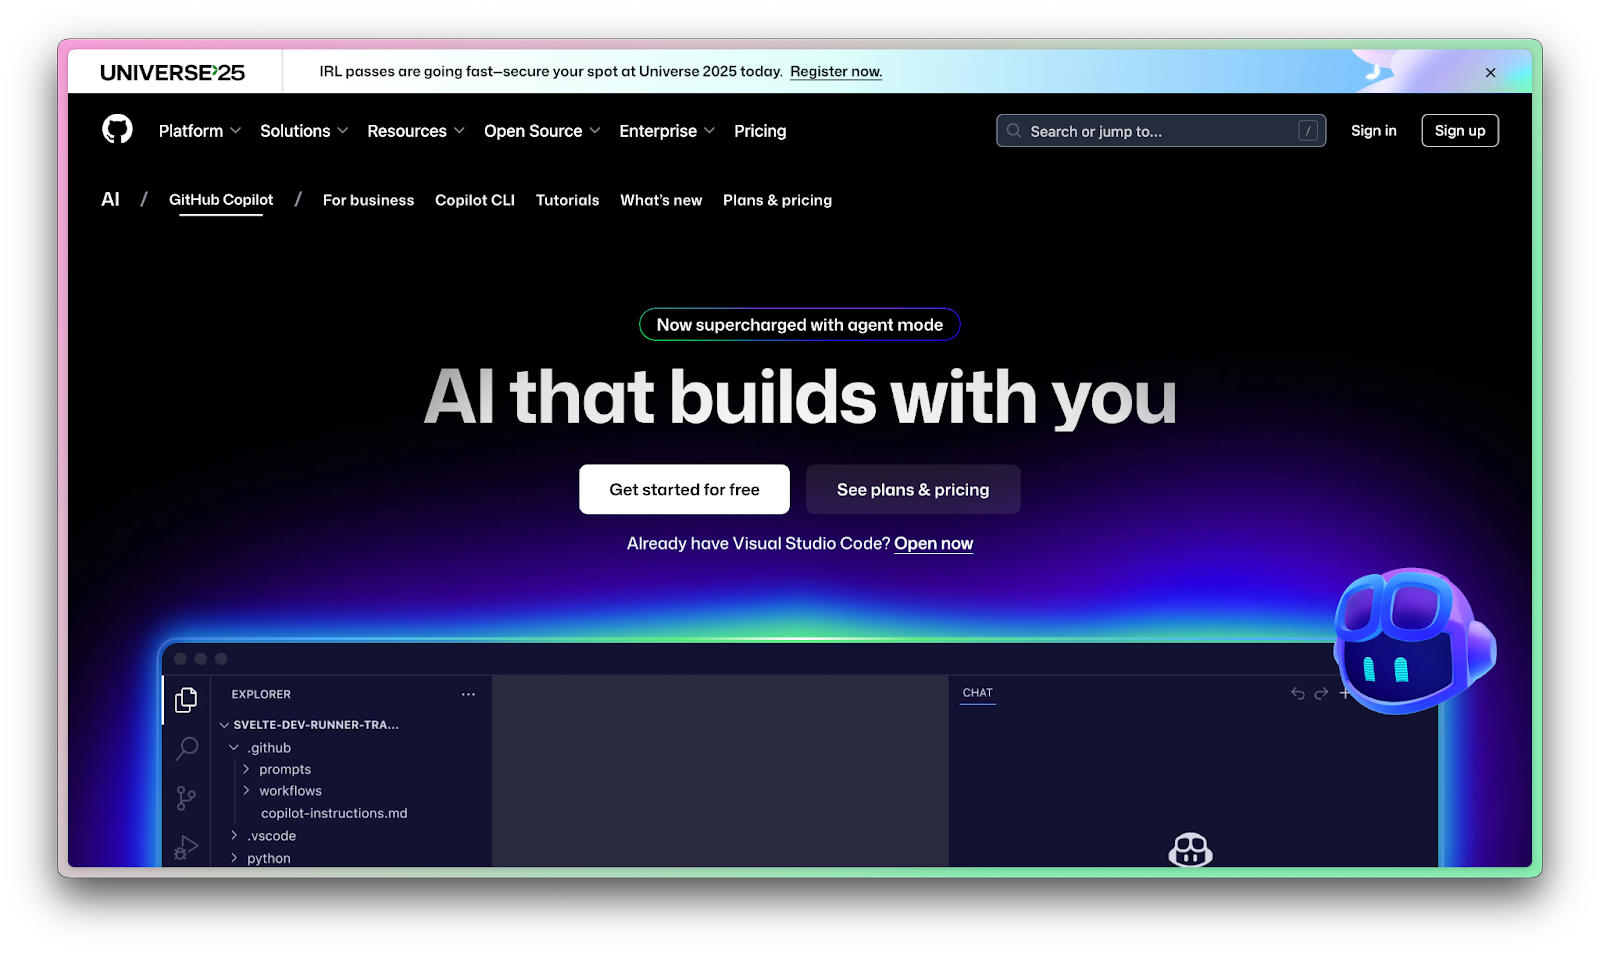The height and width of the screenshot is (954, 1600).
Task: Select the GitHub Copilot tab
Action: (x=221, y=200)
